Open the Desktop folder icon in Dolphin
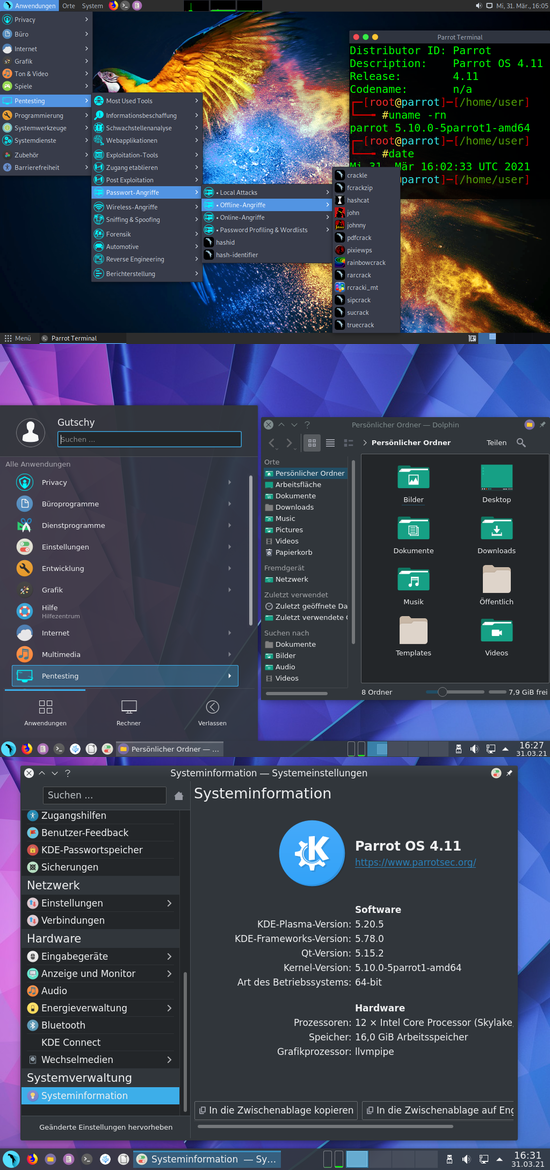This screenshot has height=1170, width=550. pos(496,478)
